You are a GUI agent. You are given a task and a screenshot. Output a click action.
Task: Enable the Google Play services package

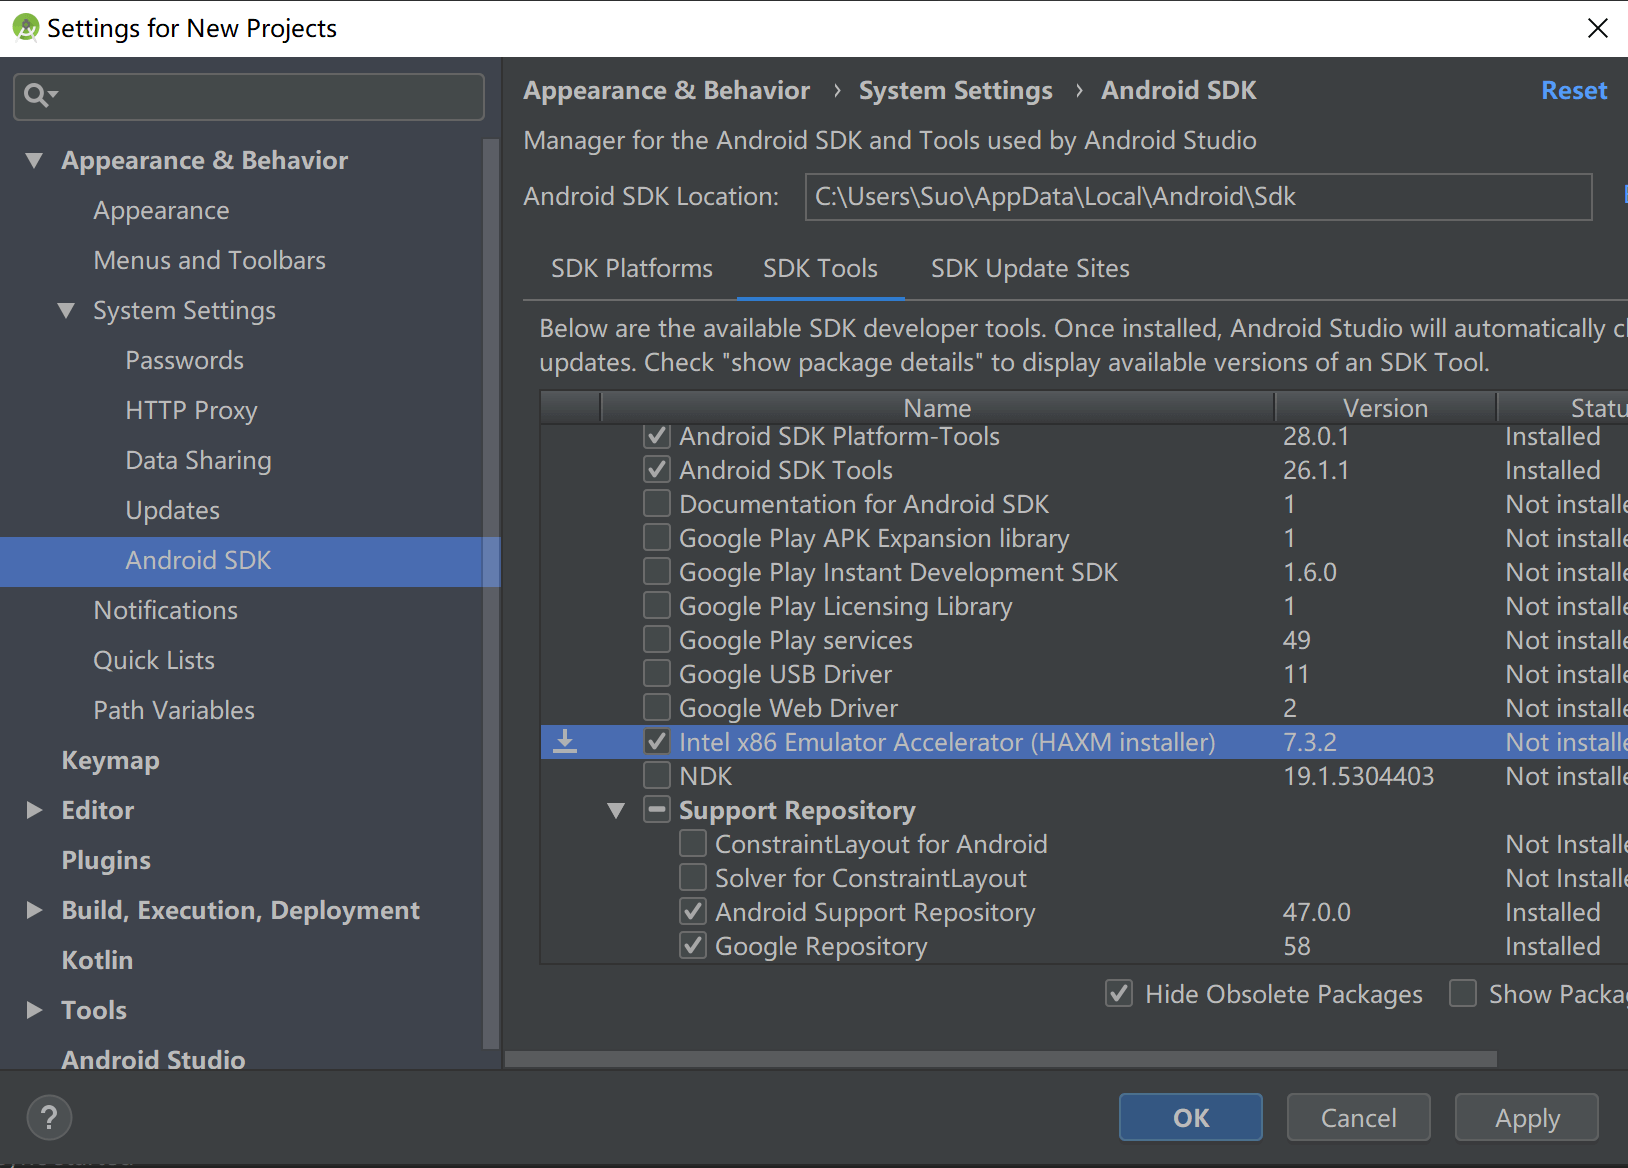pos(656,639)
